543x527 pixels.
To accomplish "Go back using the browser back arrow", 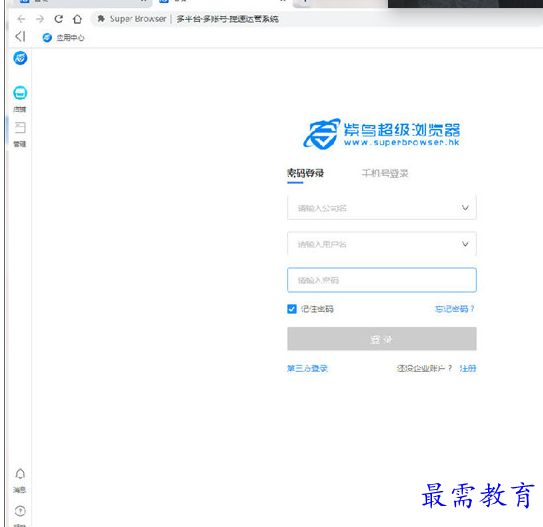I will pyautogui.click(x=21, y=19).
